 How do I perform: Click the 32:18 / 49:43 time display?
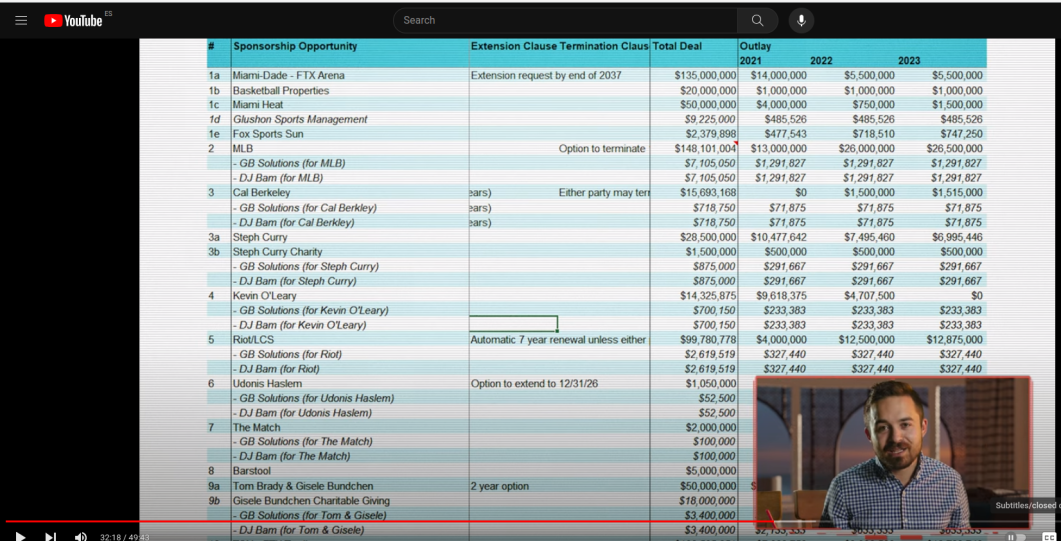(x=125, y=537)
